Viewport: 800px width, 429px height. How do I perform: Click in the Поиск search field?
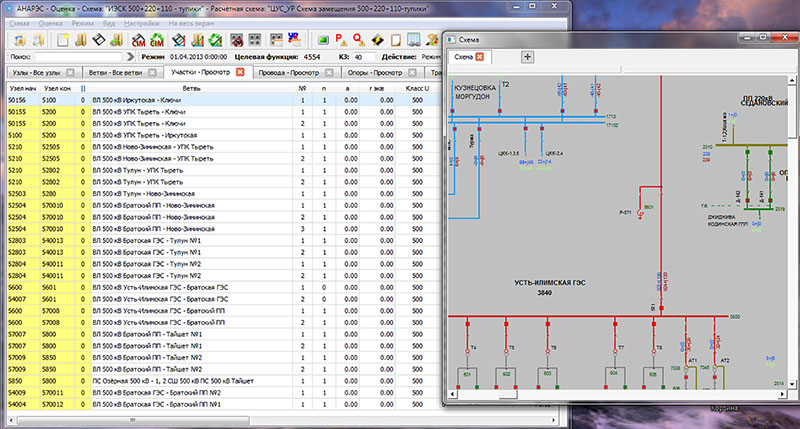pyautogui.click(x=78, y=57)
